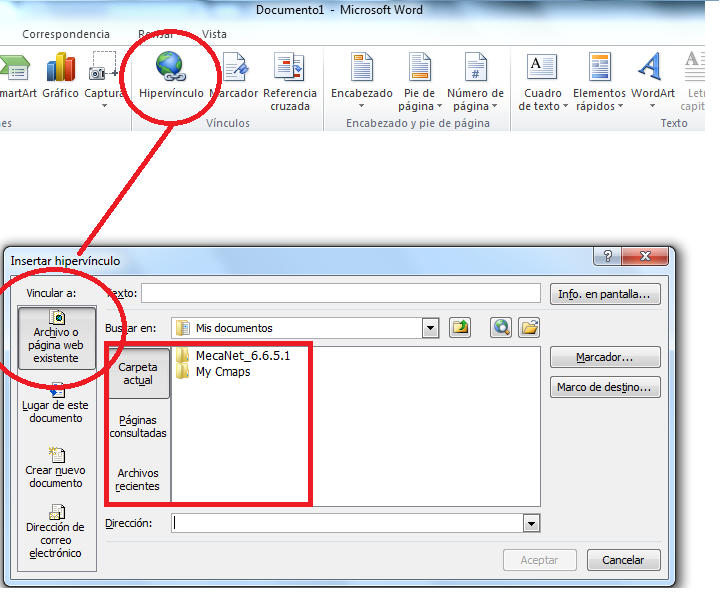The image size is (720, 606).
Task: Click the Marco de destino button
Action: 605,387
